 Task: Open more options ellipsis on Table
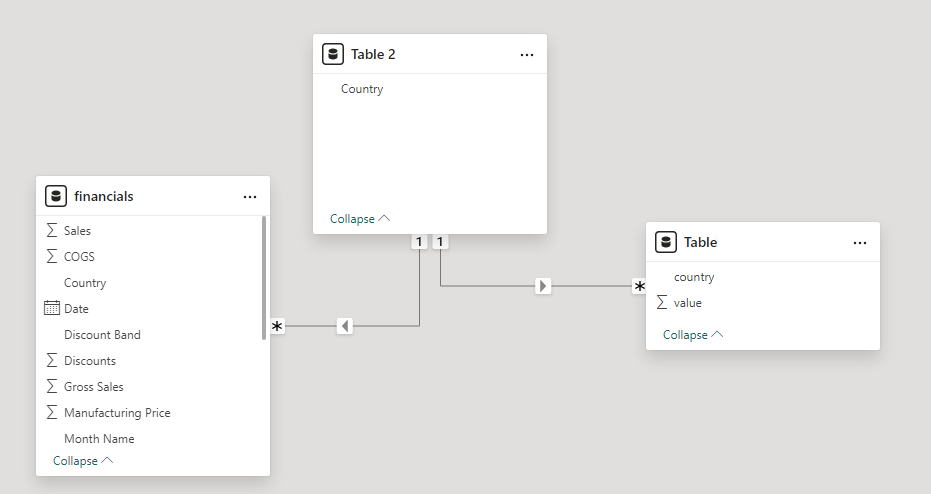(860, 243)
